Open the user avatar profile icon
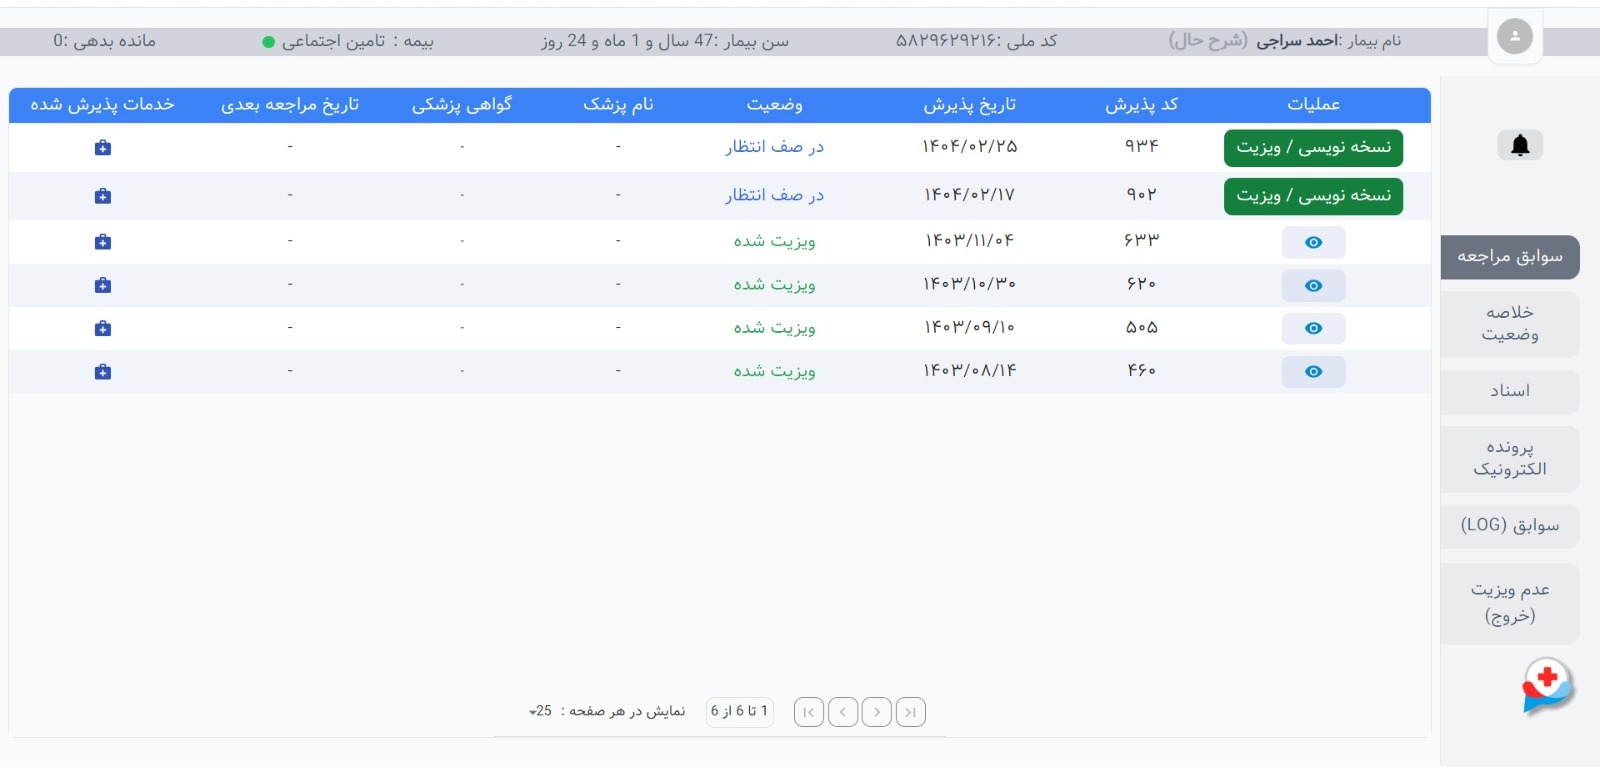The image size is (1600, 767). pos(1515,37)
